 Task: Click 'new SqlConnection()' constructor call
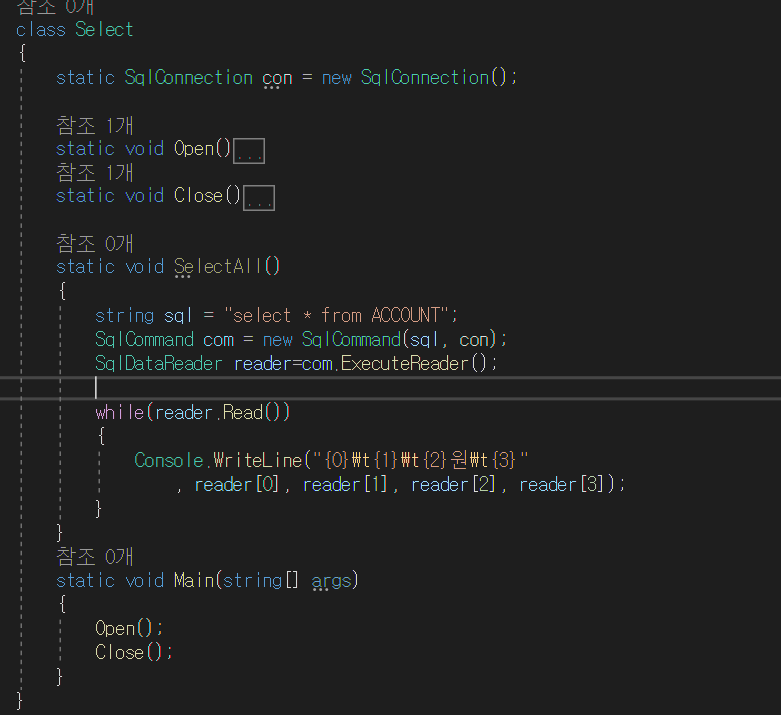[414, 77]
